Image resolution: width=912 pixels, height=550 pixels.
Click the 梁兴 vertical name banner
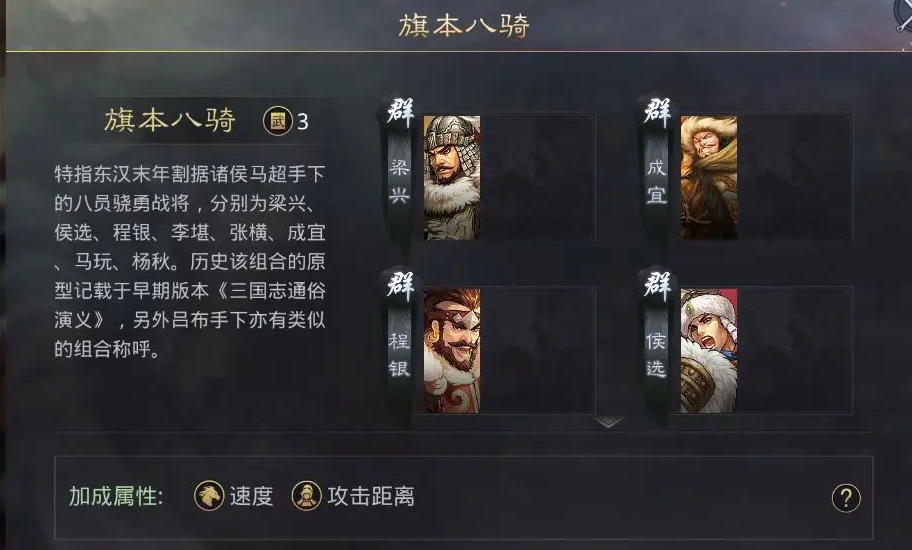[x=400, y=181]
